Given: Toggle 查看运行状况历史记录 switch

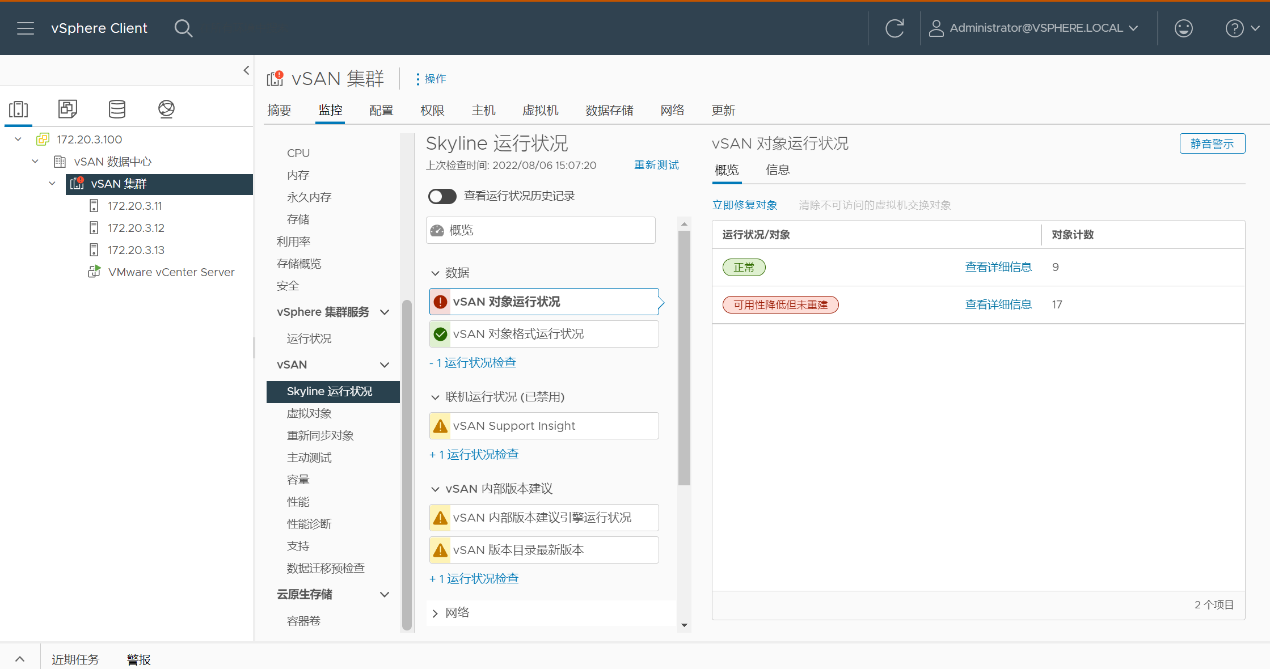Looking at the screenshot, I should coord(442,196).
